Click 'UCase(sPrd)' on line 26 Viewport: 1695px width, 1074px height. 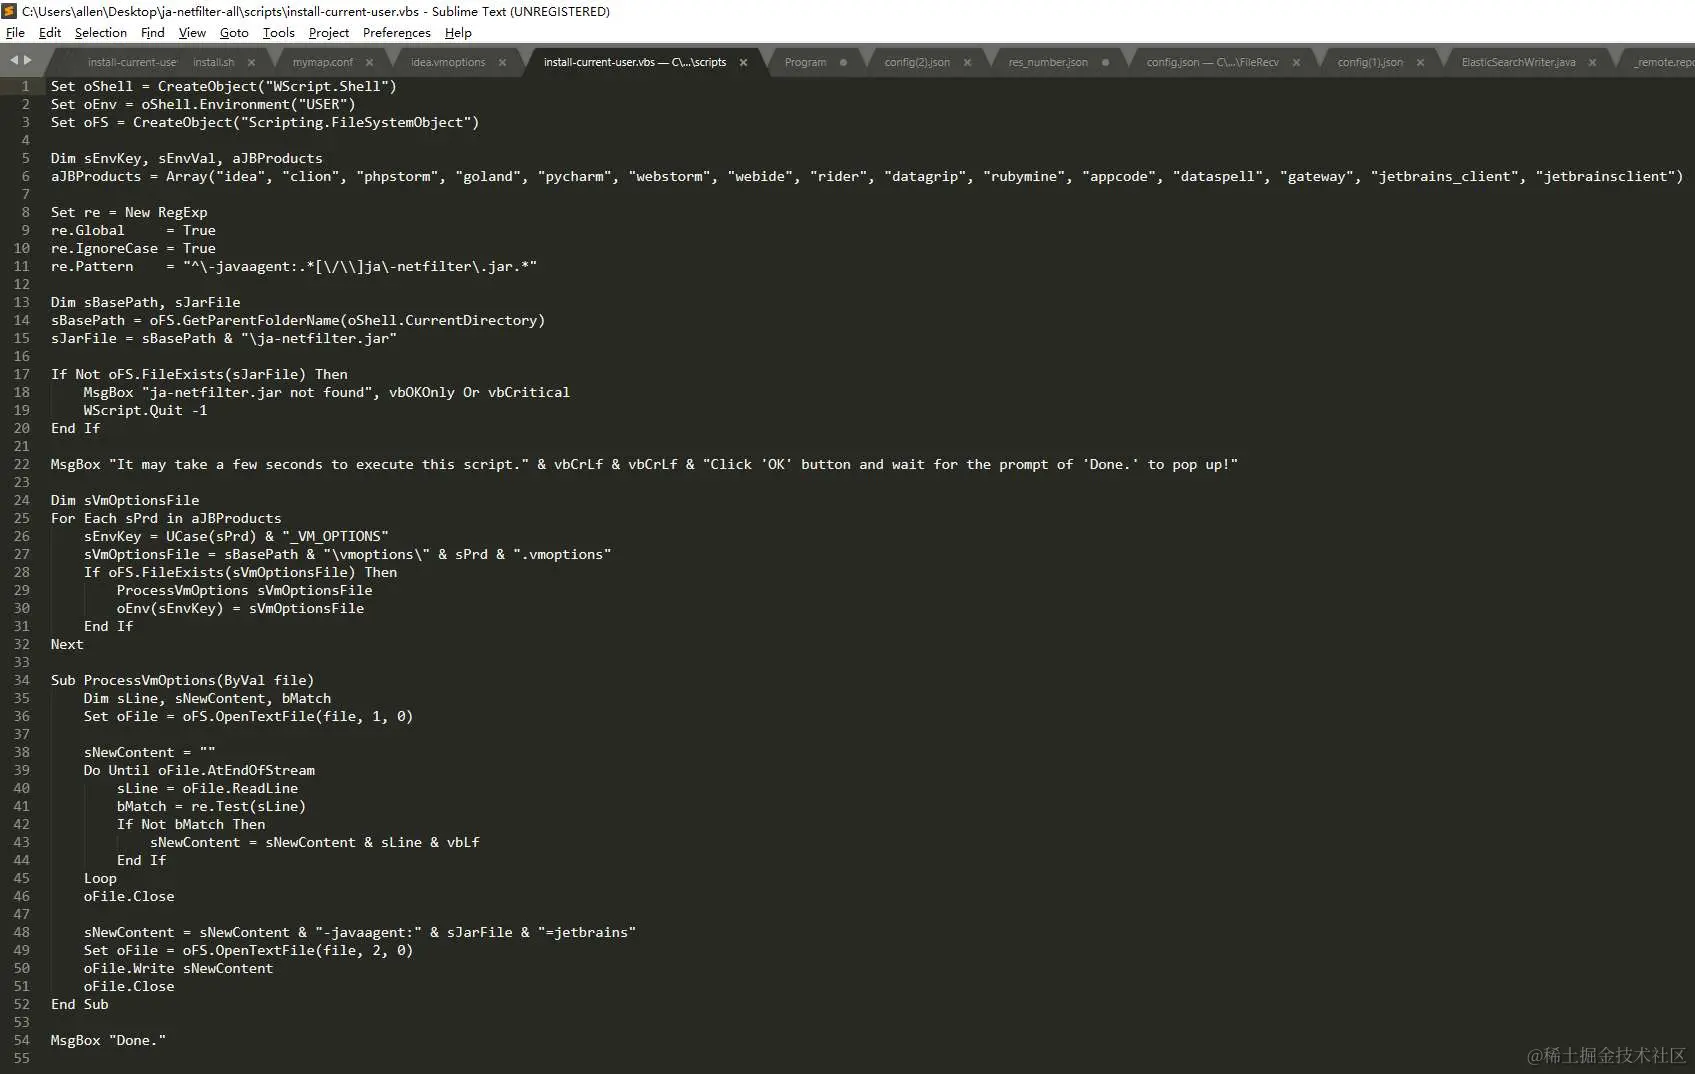(211, 536)
